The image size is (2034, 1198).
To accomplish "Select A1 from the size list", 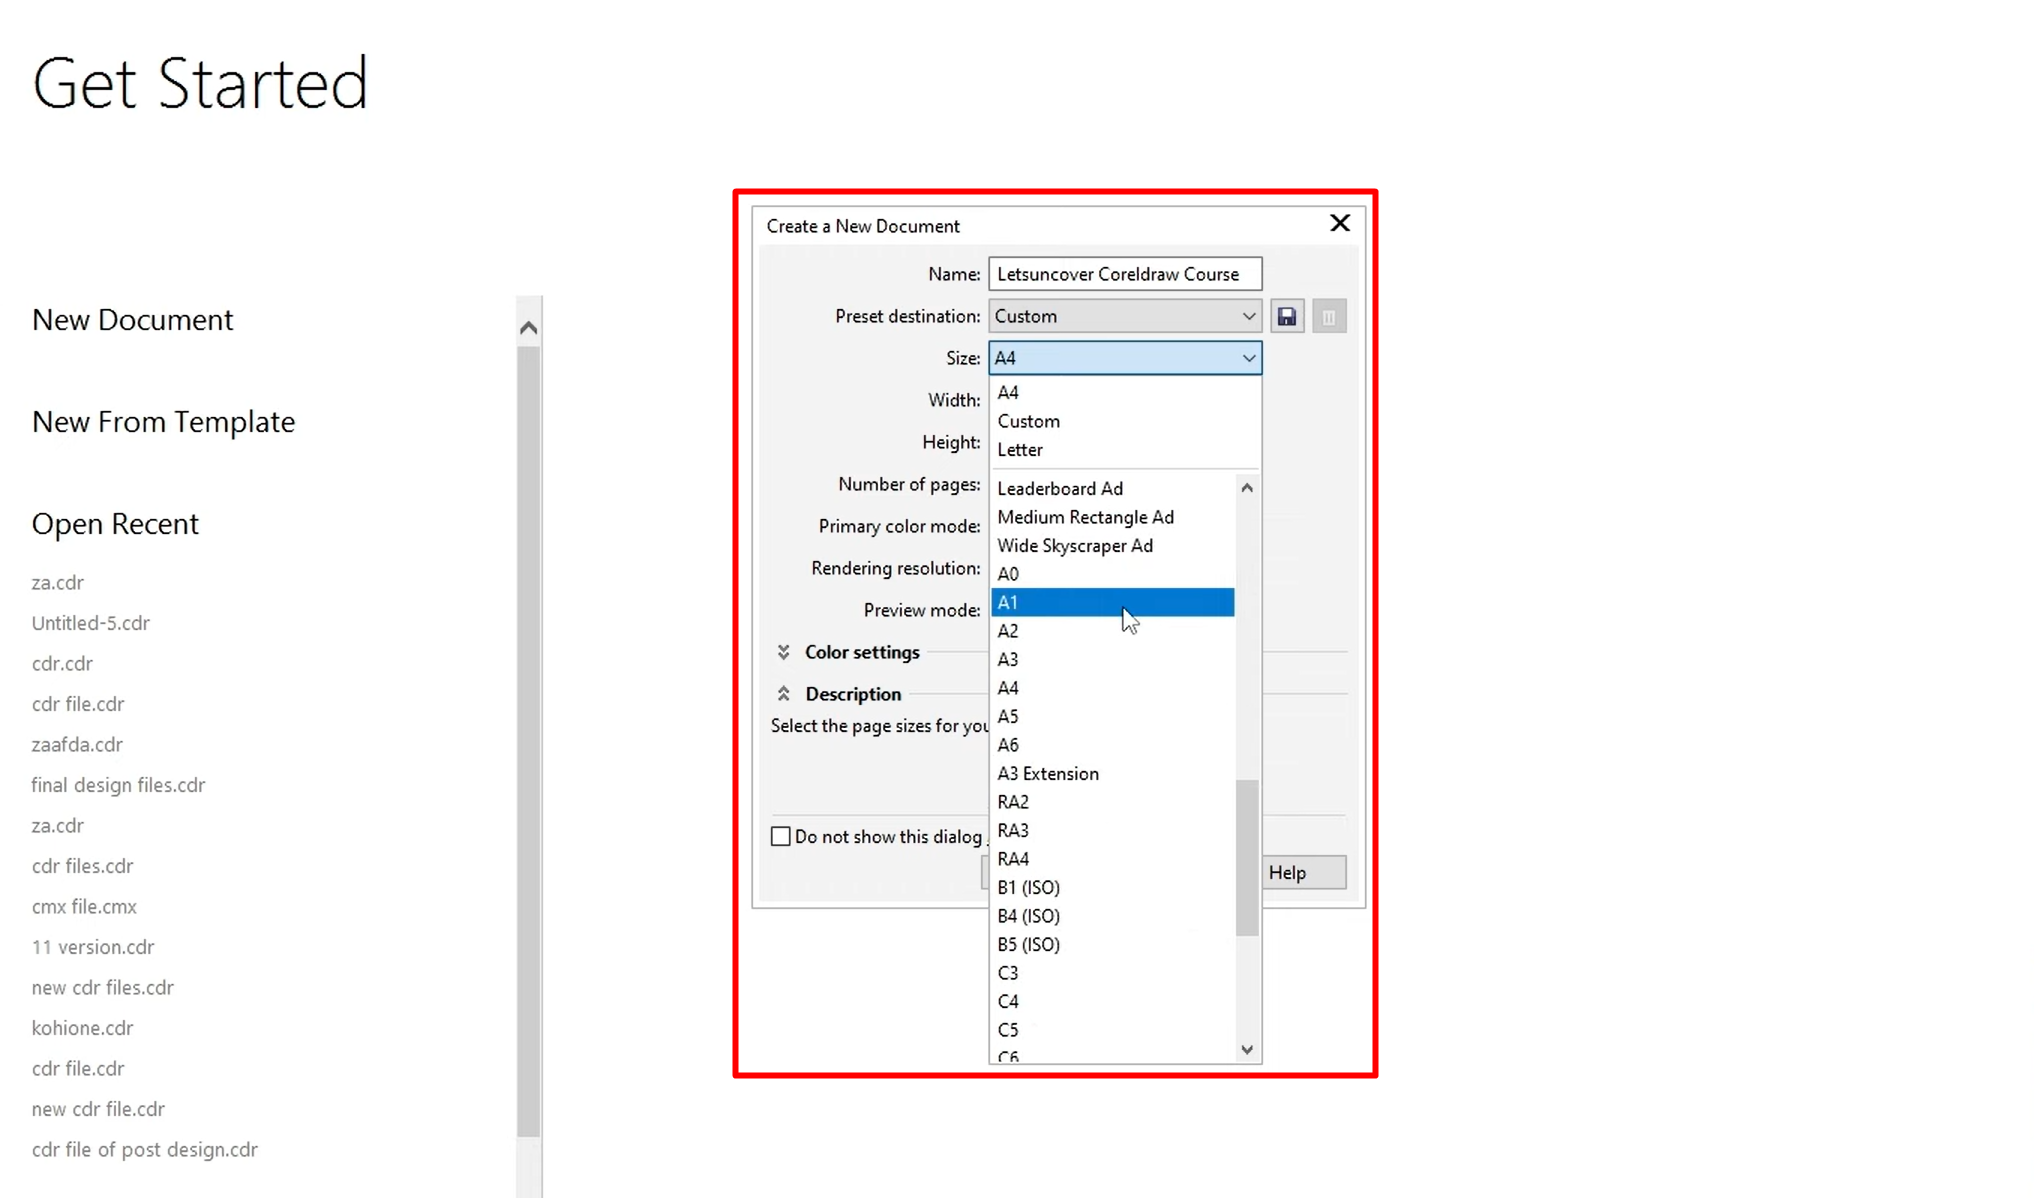I will tap(1110, 602).
